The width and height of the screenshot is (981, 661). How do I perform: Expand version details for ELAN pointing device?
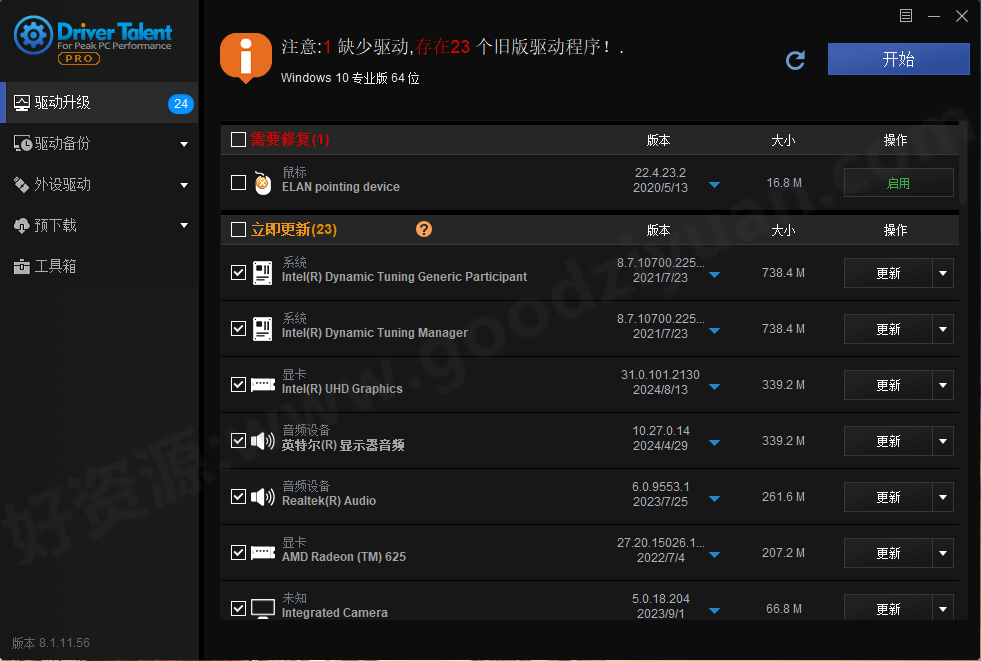click(713, 185)
